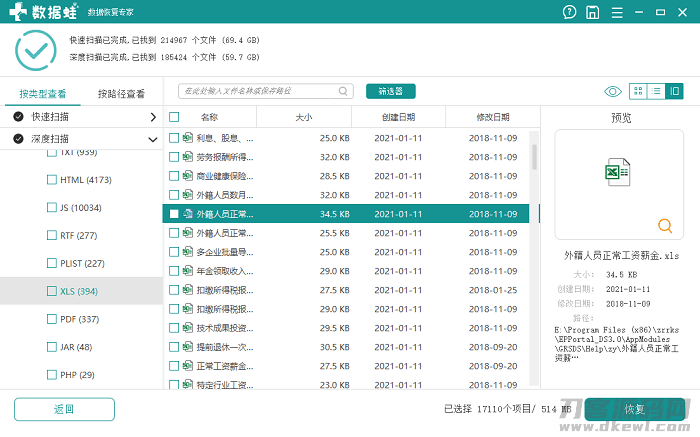Check the JAR (48) type checkbox
The height and width of the screenshot is (437, 700).
click(52, 347)
